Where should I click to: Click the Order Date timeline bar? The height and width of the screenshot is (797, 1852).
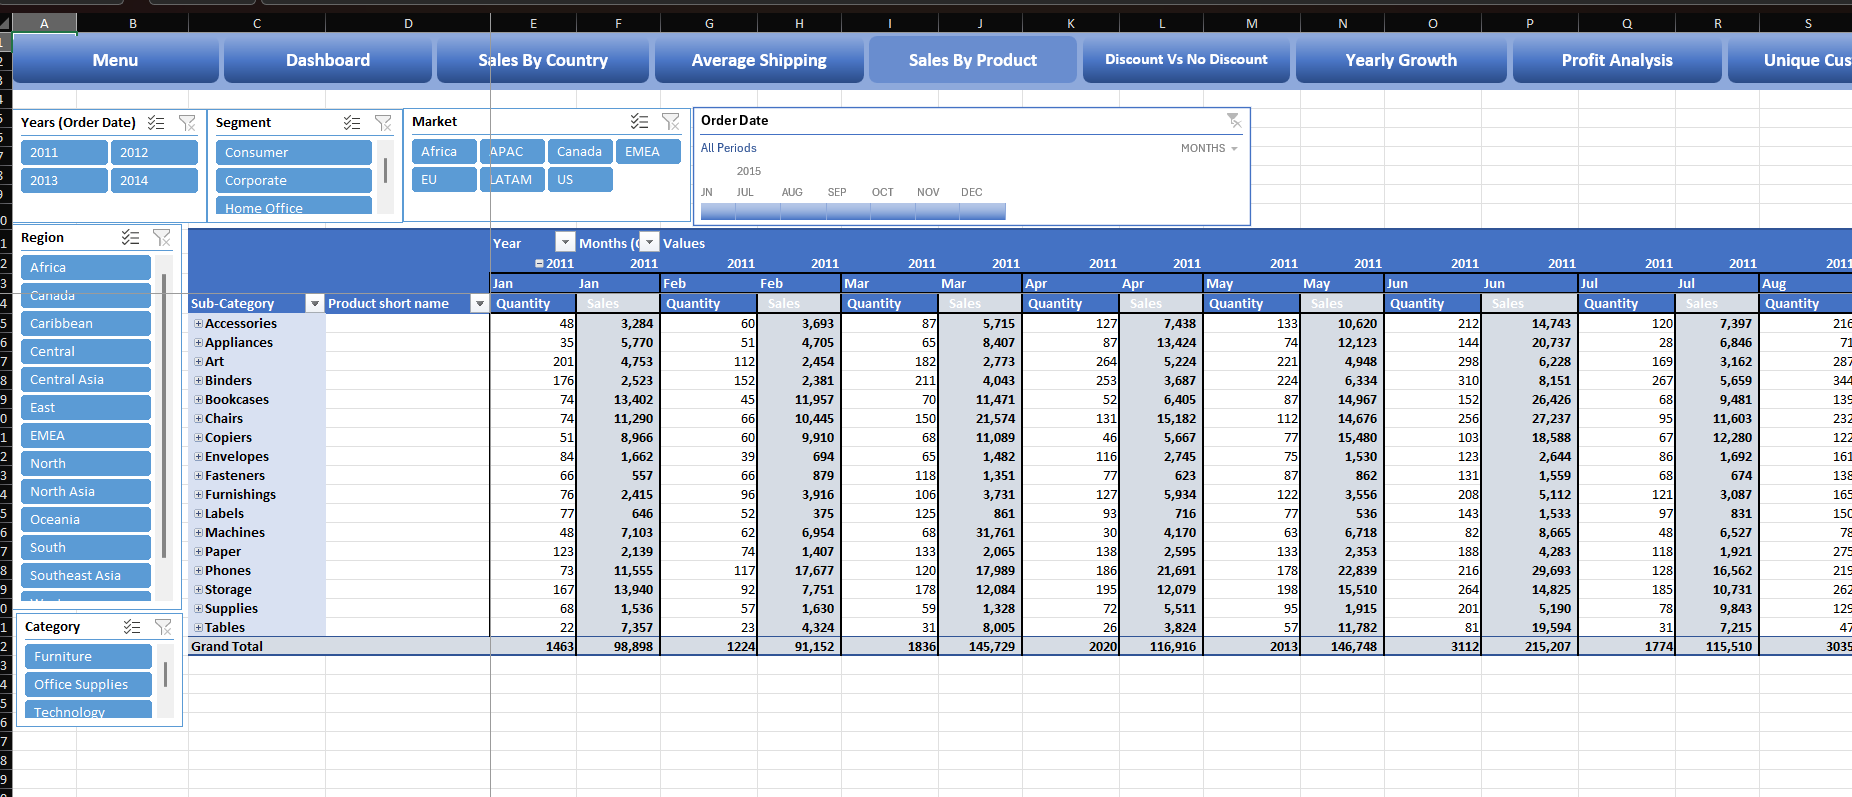point(853,211)
